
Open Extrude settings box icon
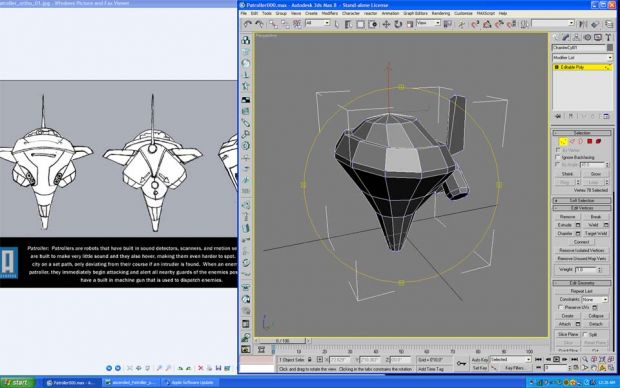click(578, 225)
